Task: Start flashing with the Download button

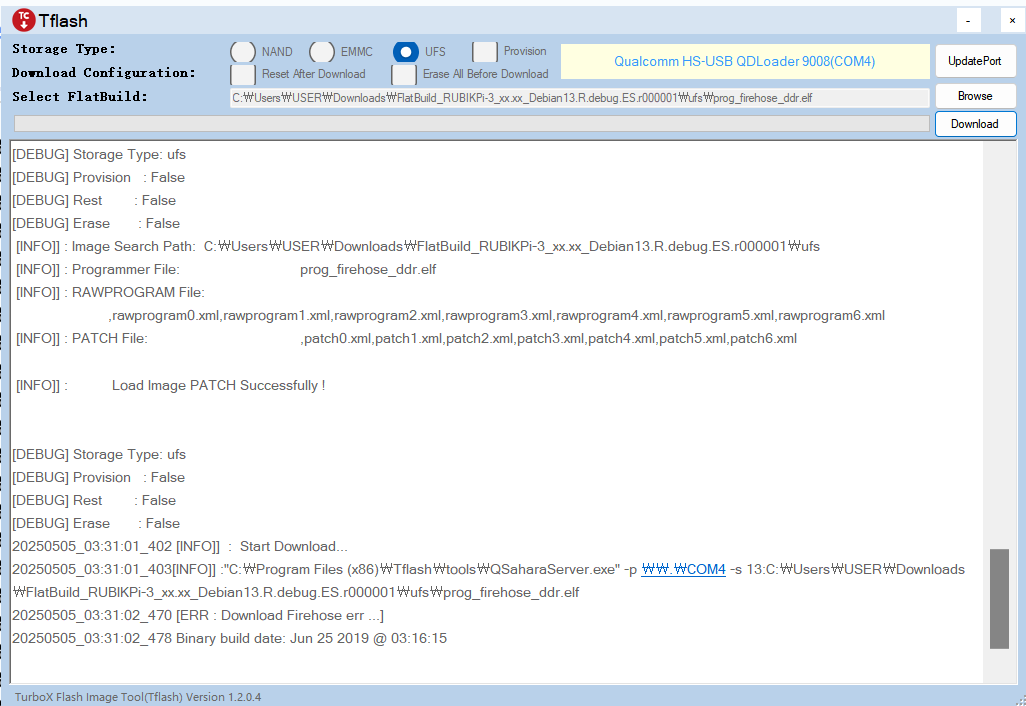Action: [x=975, y=124]
